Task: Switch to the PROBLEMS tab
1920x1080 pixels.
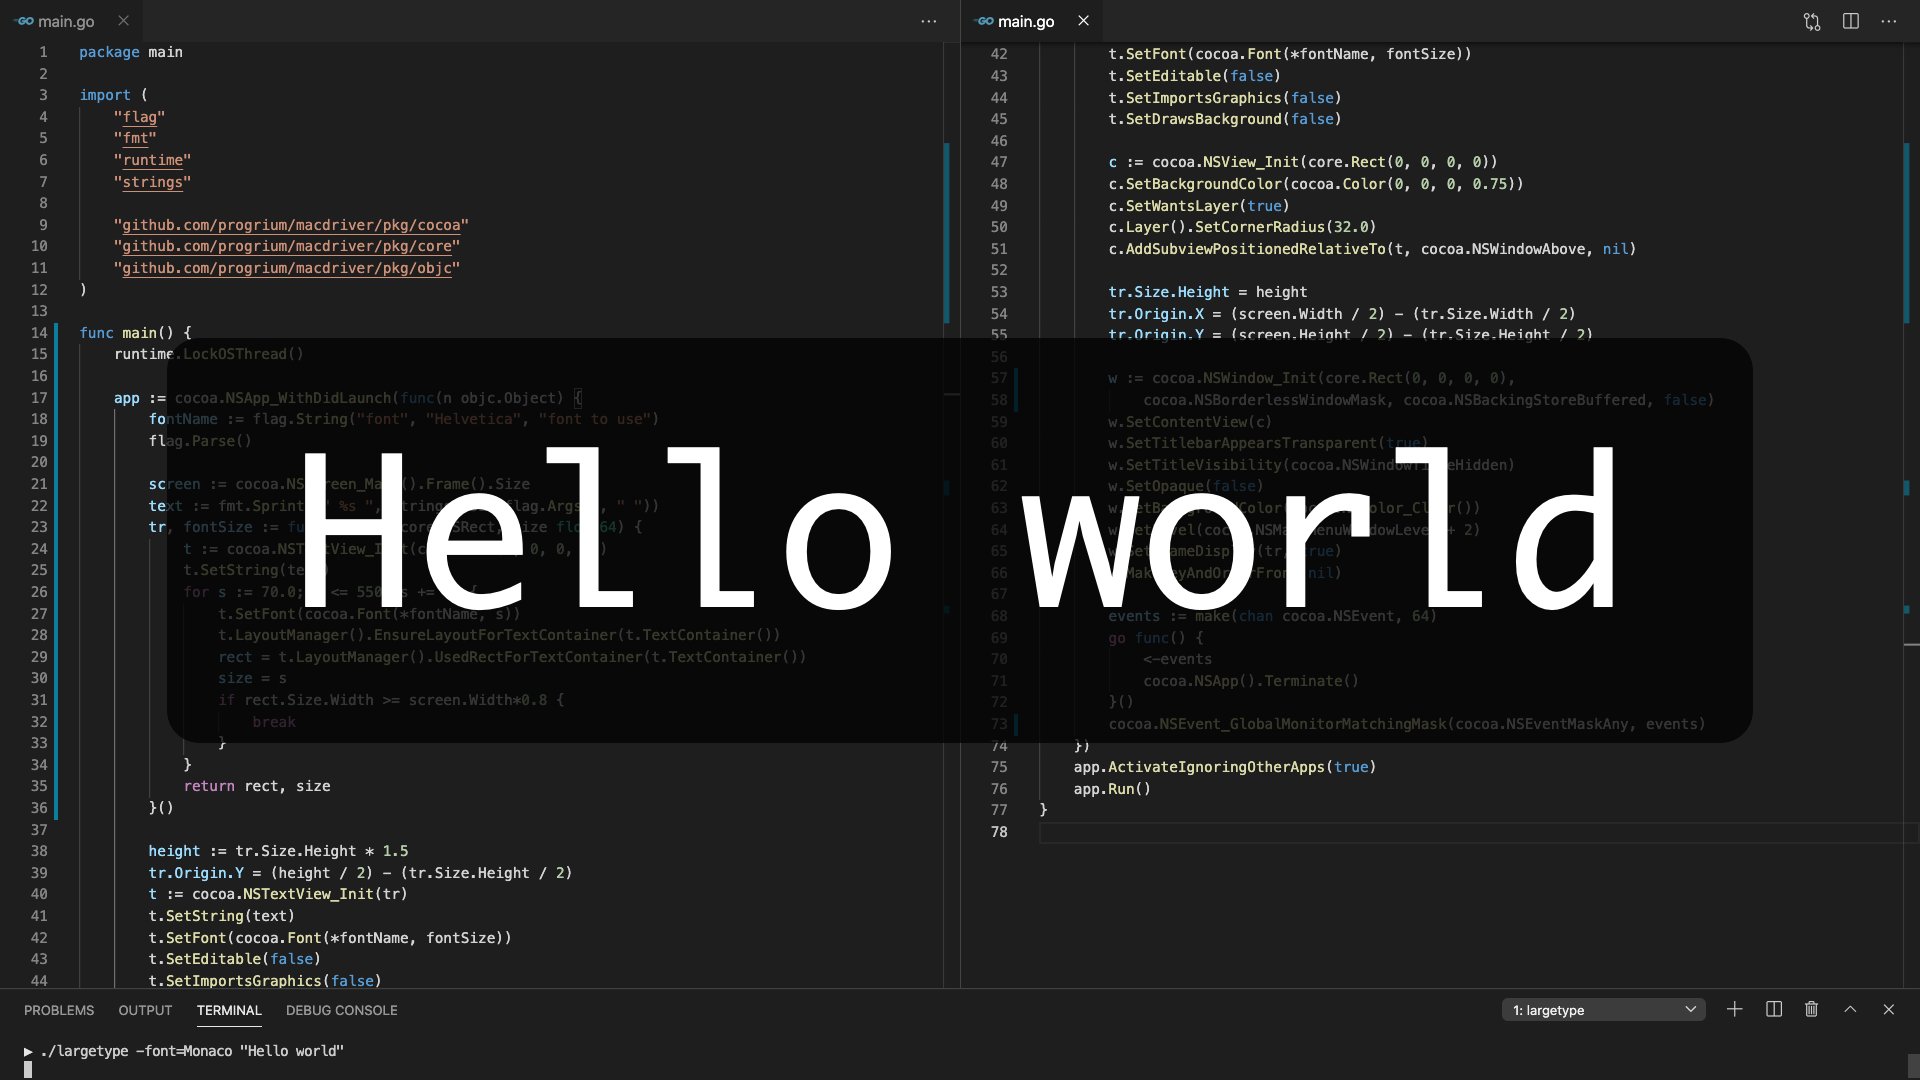Action: coord(59,1010)
